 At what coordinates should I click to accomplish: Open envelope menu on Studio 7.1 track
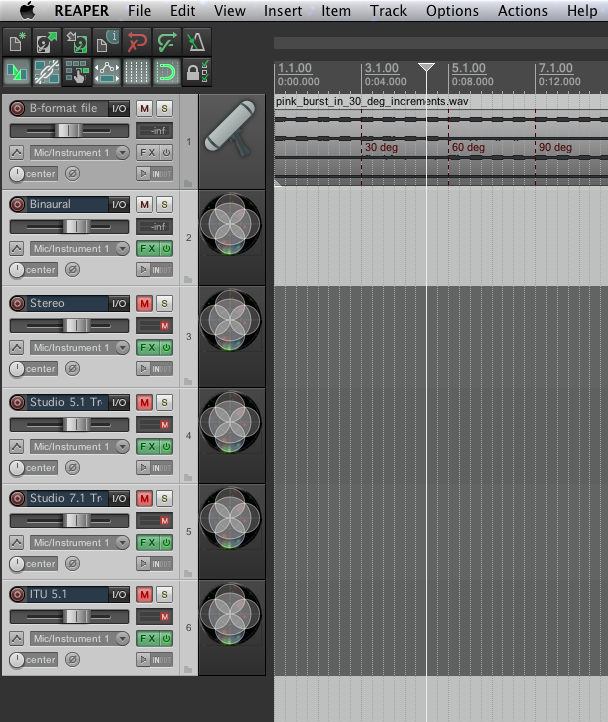pos(17,542)
